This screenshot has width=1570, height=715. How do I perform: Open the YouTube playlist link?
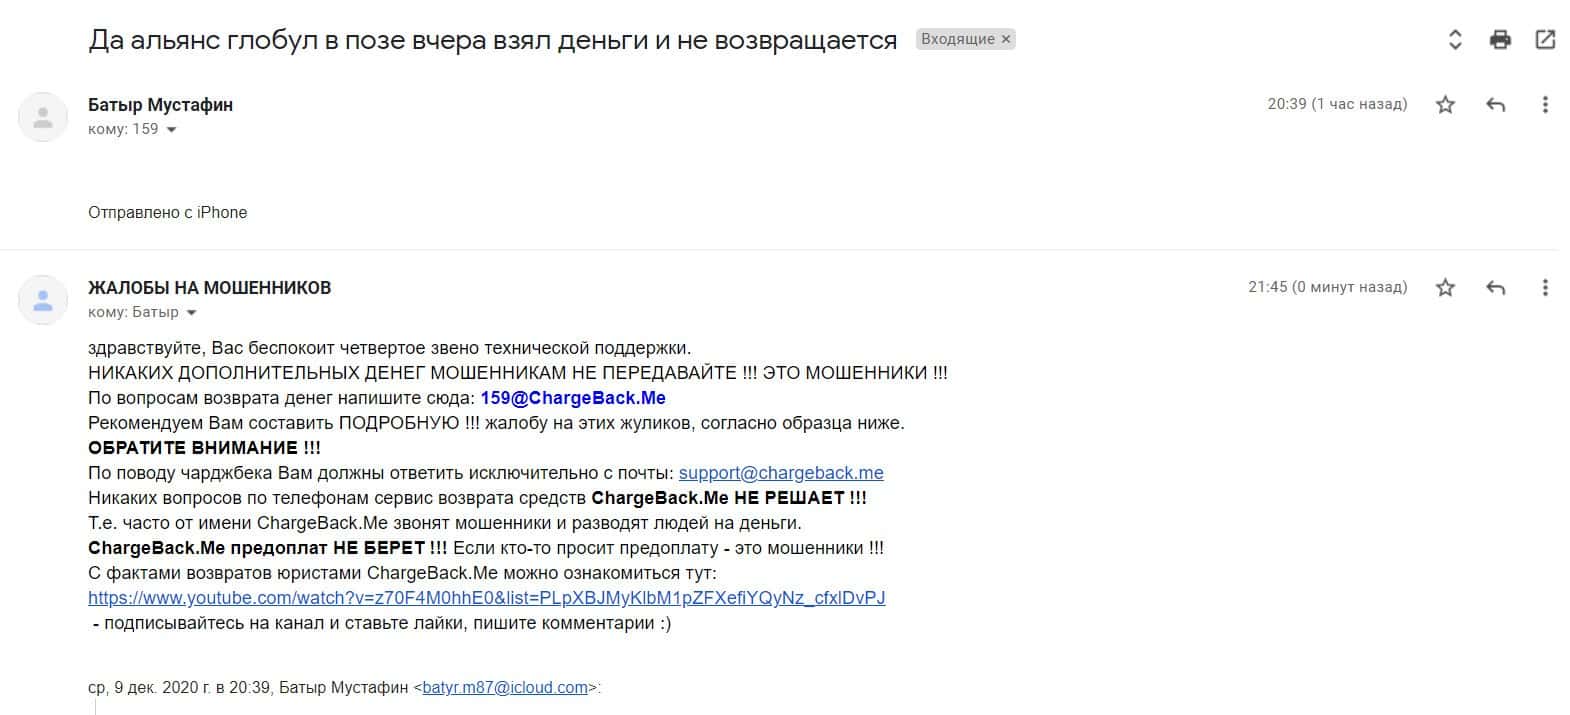tap(486, 598)
